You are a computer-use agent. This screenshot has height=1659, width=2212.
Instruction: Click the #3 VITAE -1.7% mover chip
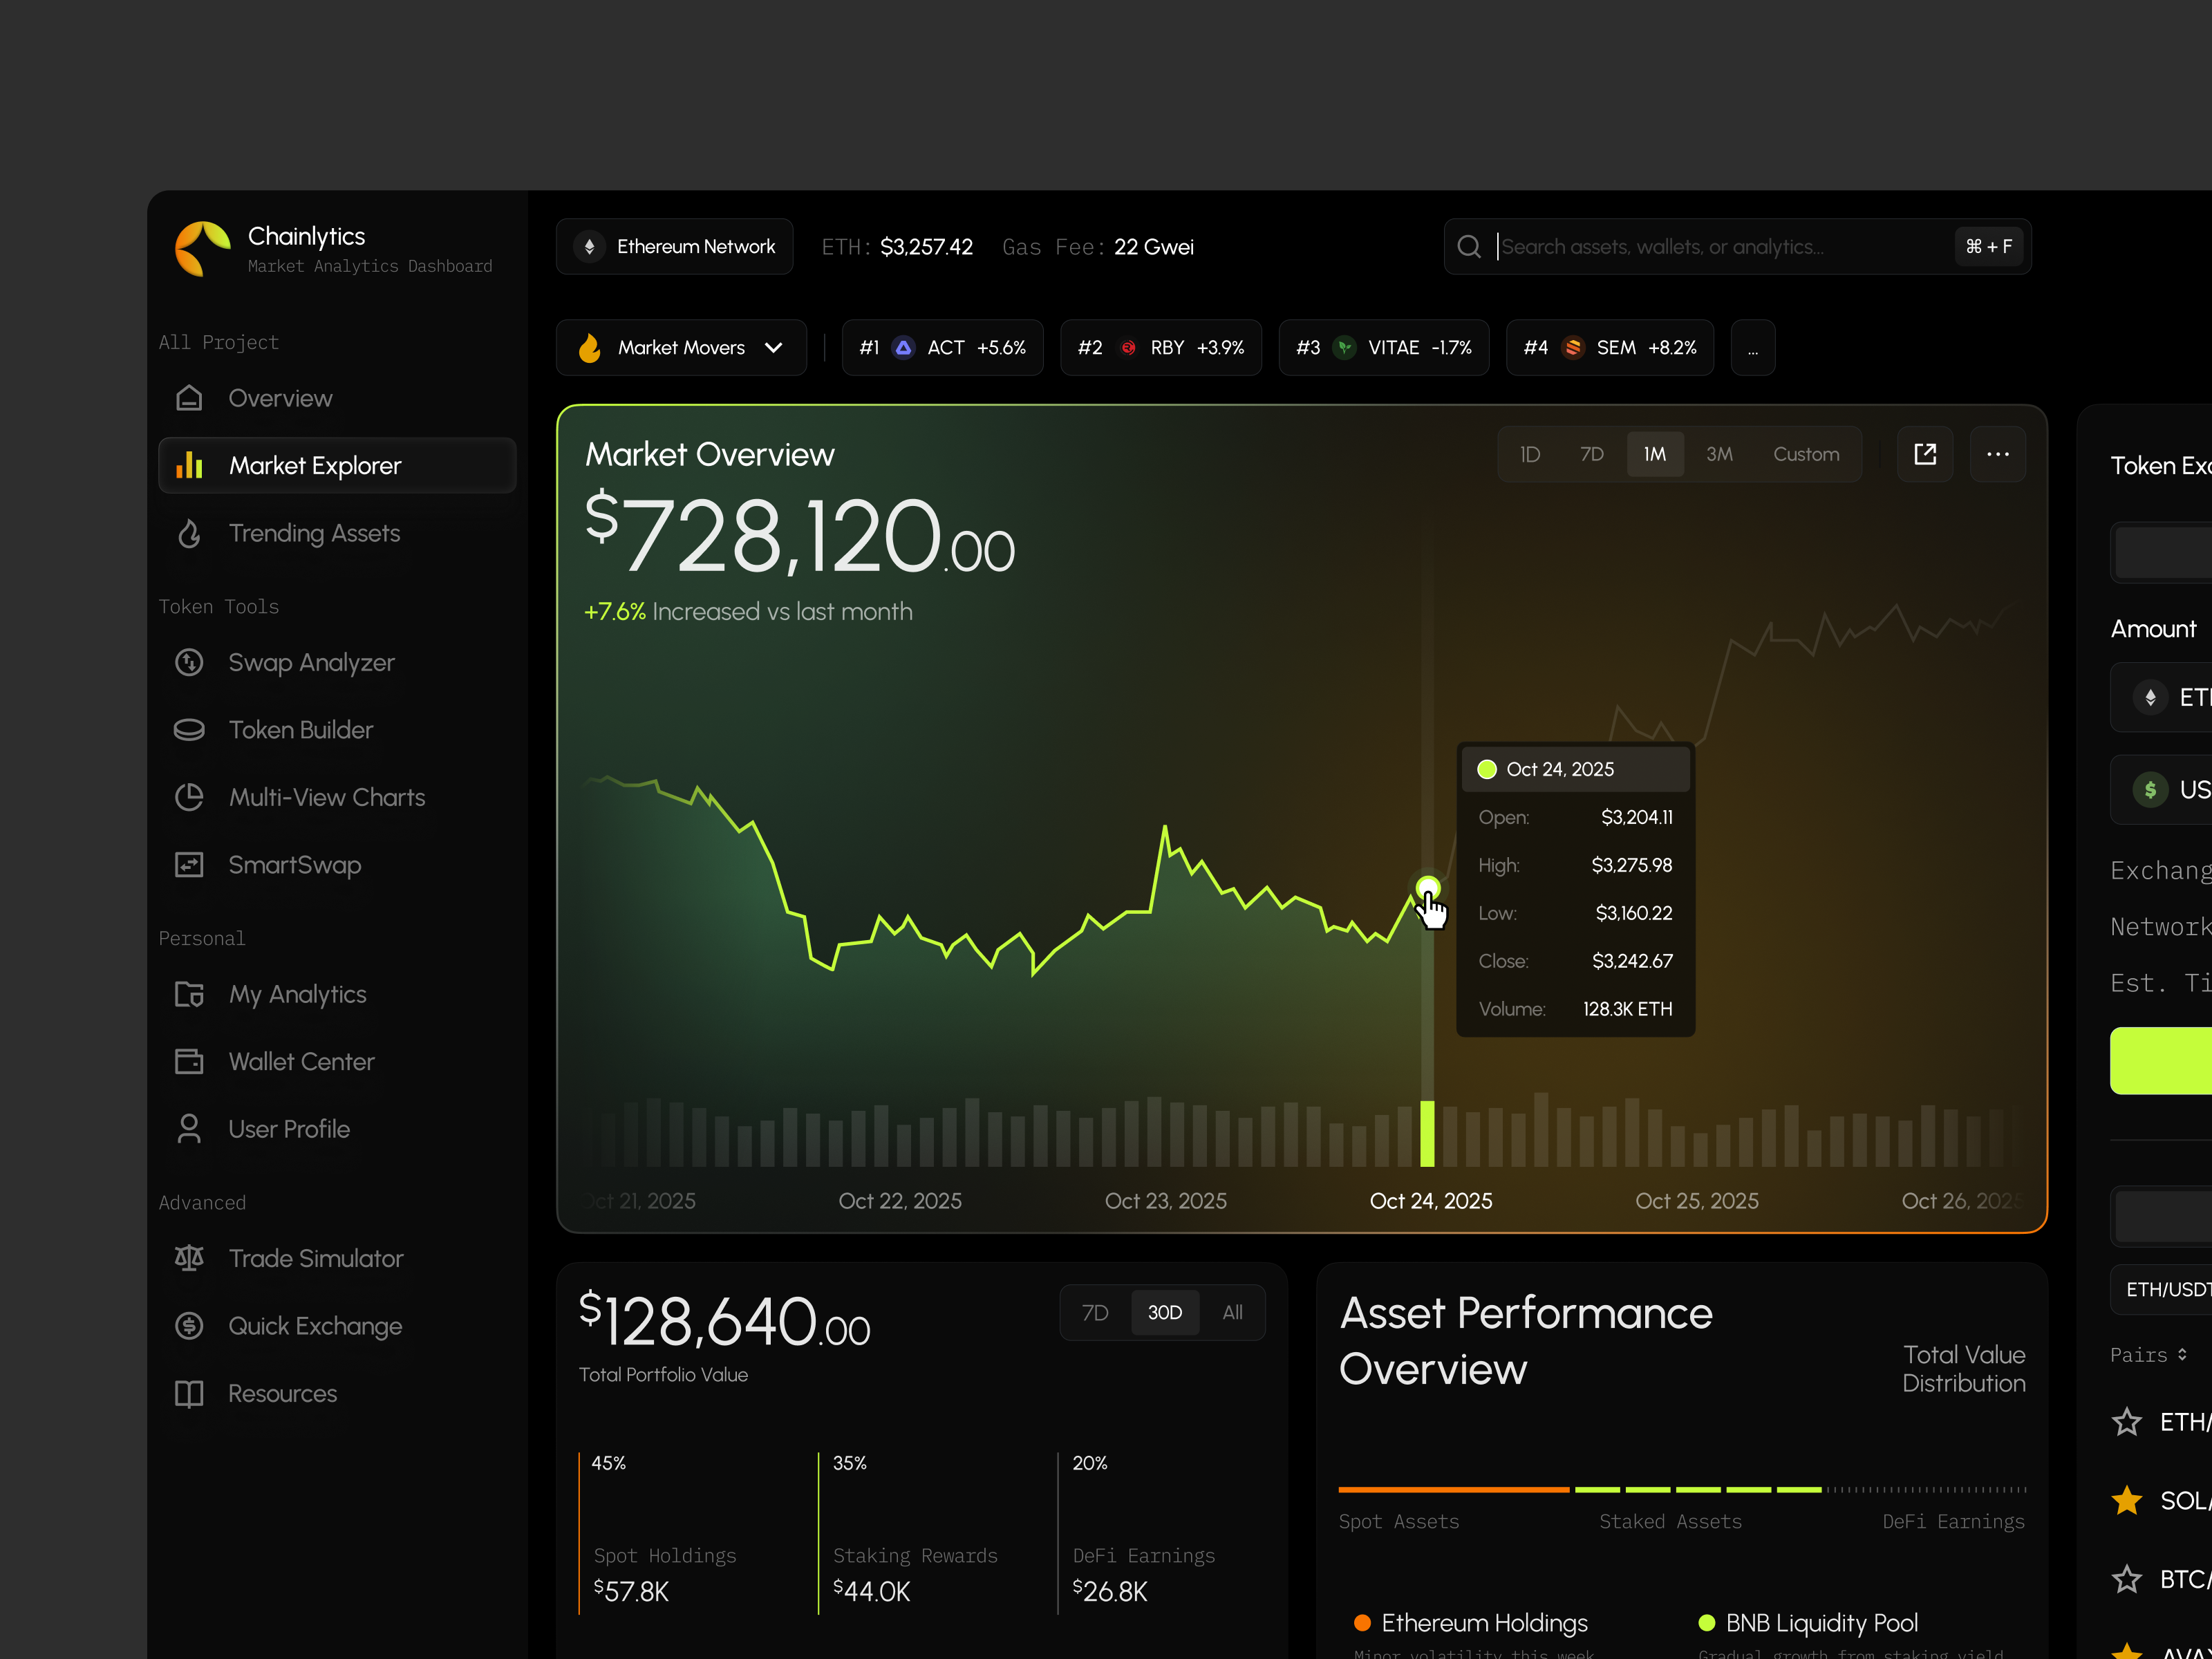click(1384, 348)
